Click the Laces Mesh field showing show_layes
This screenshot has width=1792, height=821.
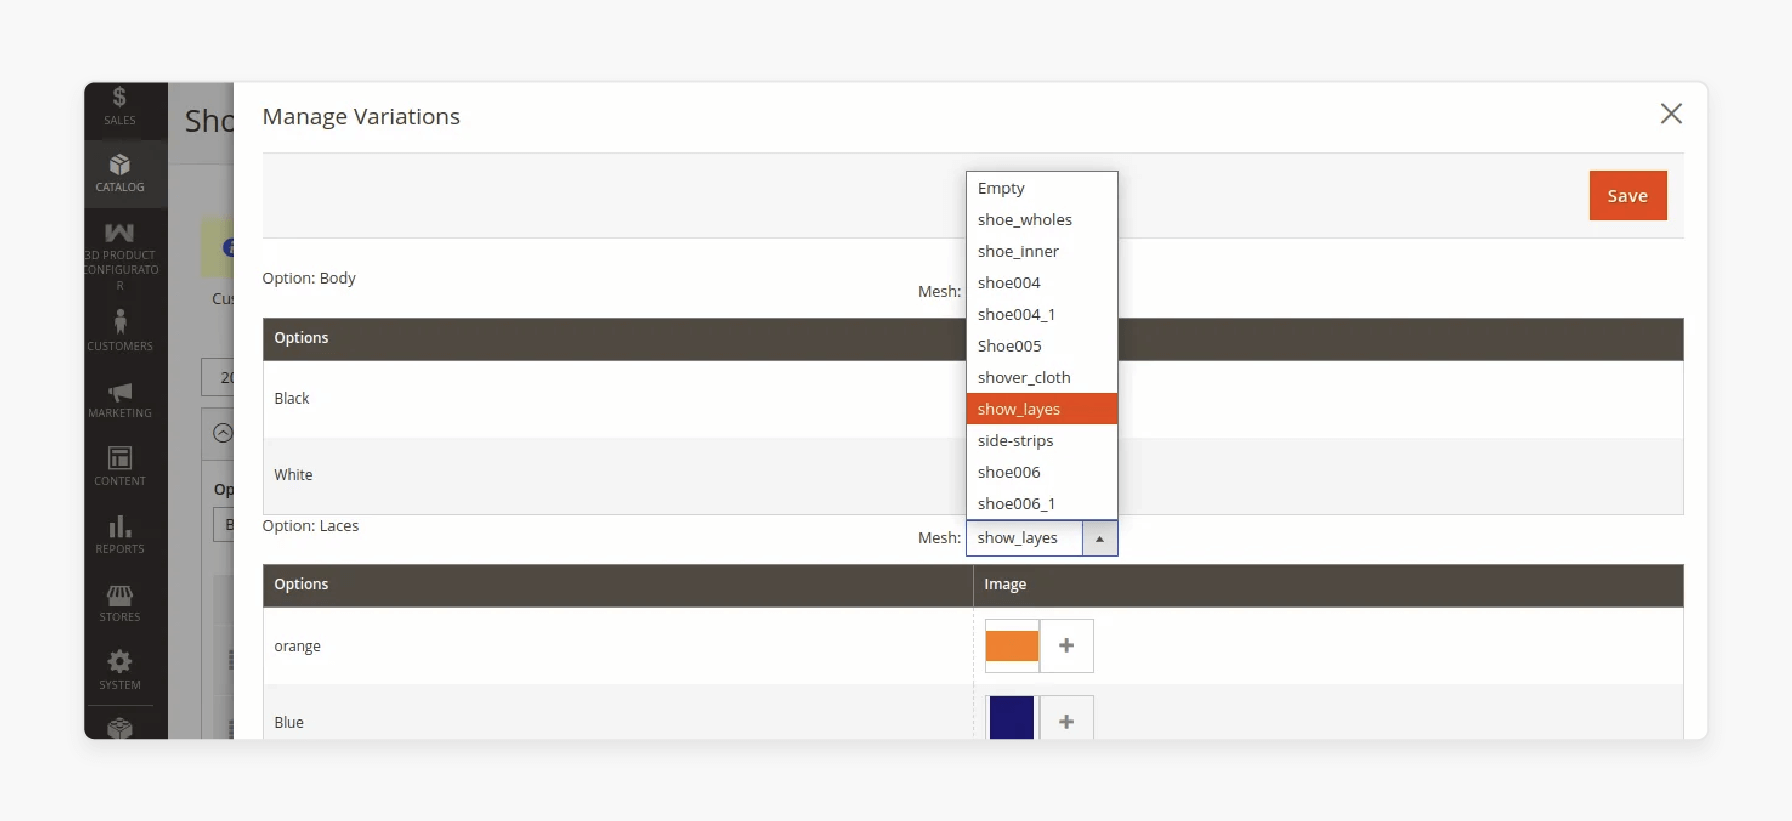tap(1024, 538)
